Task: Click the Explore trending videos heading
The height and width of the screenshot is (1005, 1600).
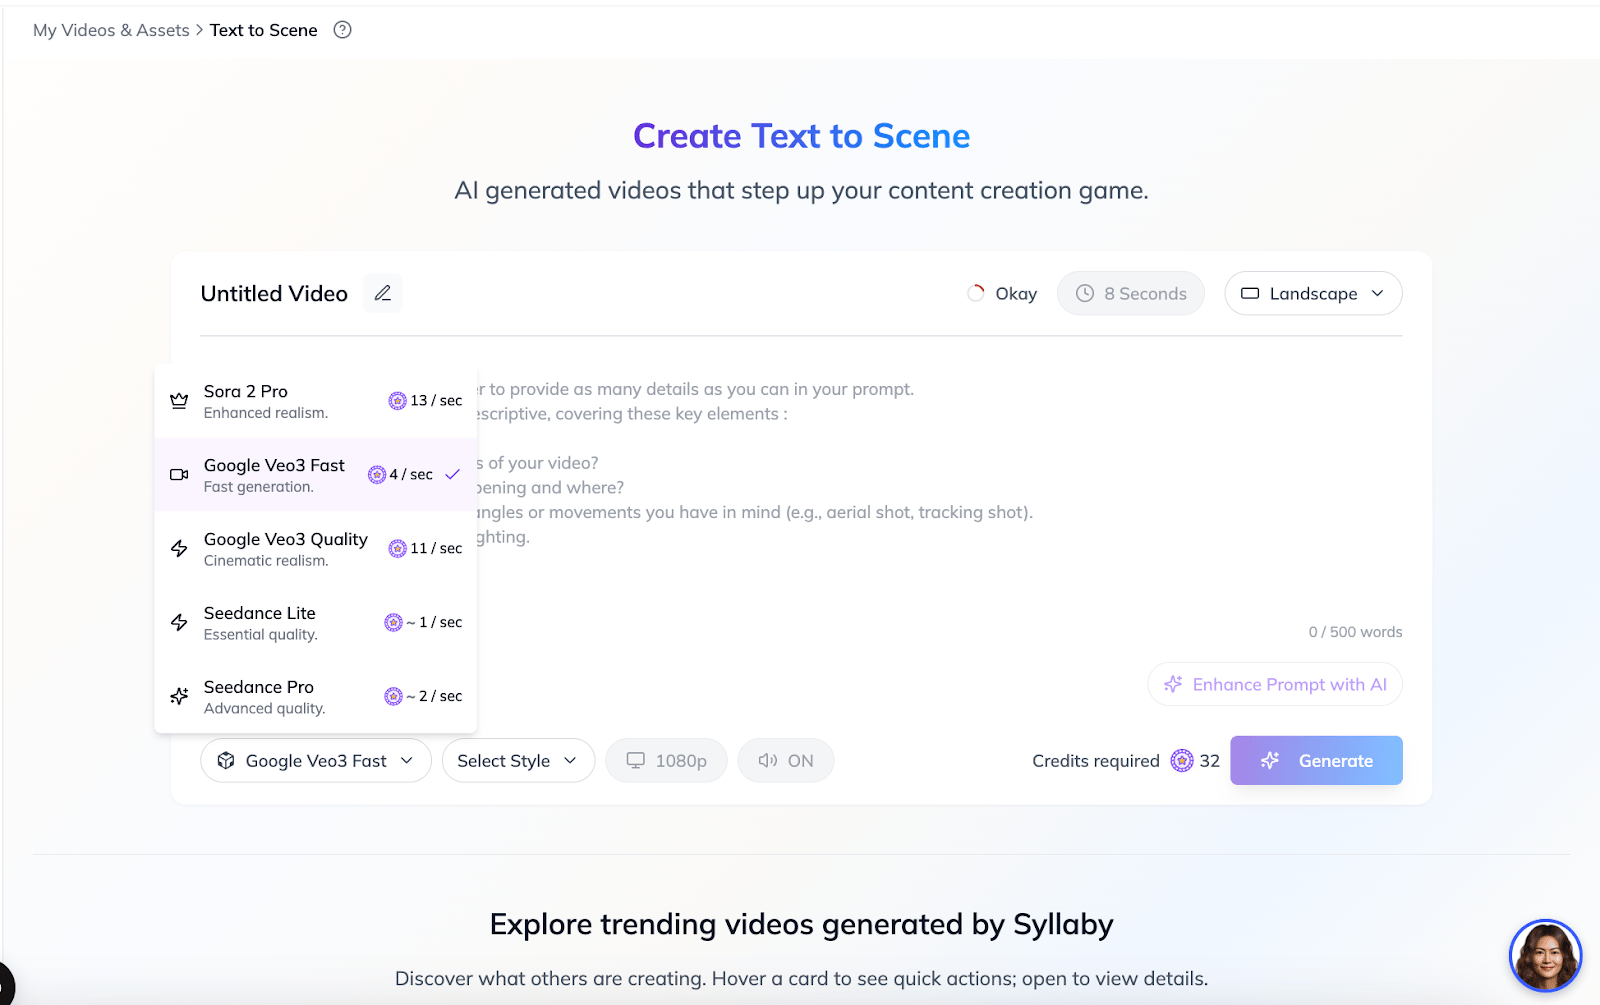Action: (x=802, y=925)
